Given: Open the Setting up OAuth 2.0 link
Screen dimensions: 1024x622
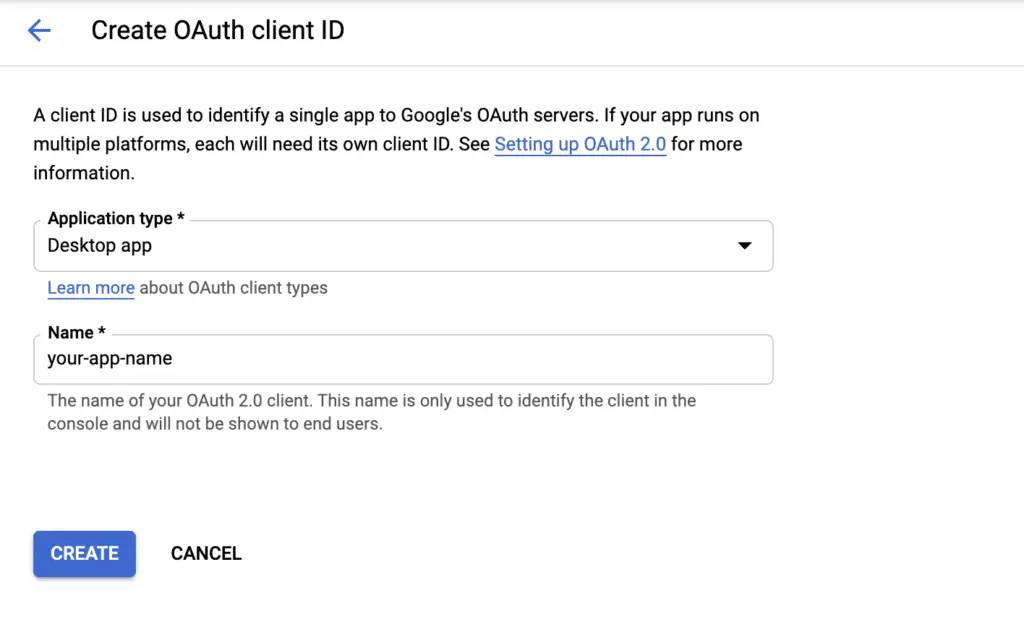Looking at the screenshot, I should coord(580,144).
